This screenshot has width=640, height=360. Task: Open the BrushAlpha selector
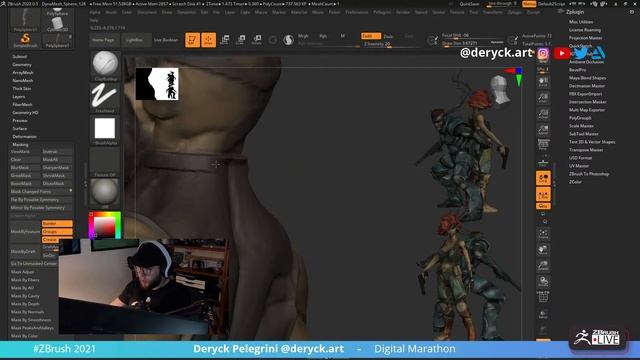pos(105,130)
